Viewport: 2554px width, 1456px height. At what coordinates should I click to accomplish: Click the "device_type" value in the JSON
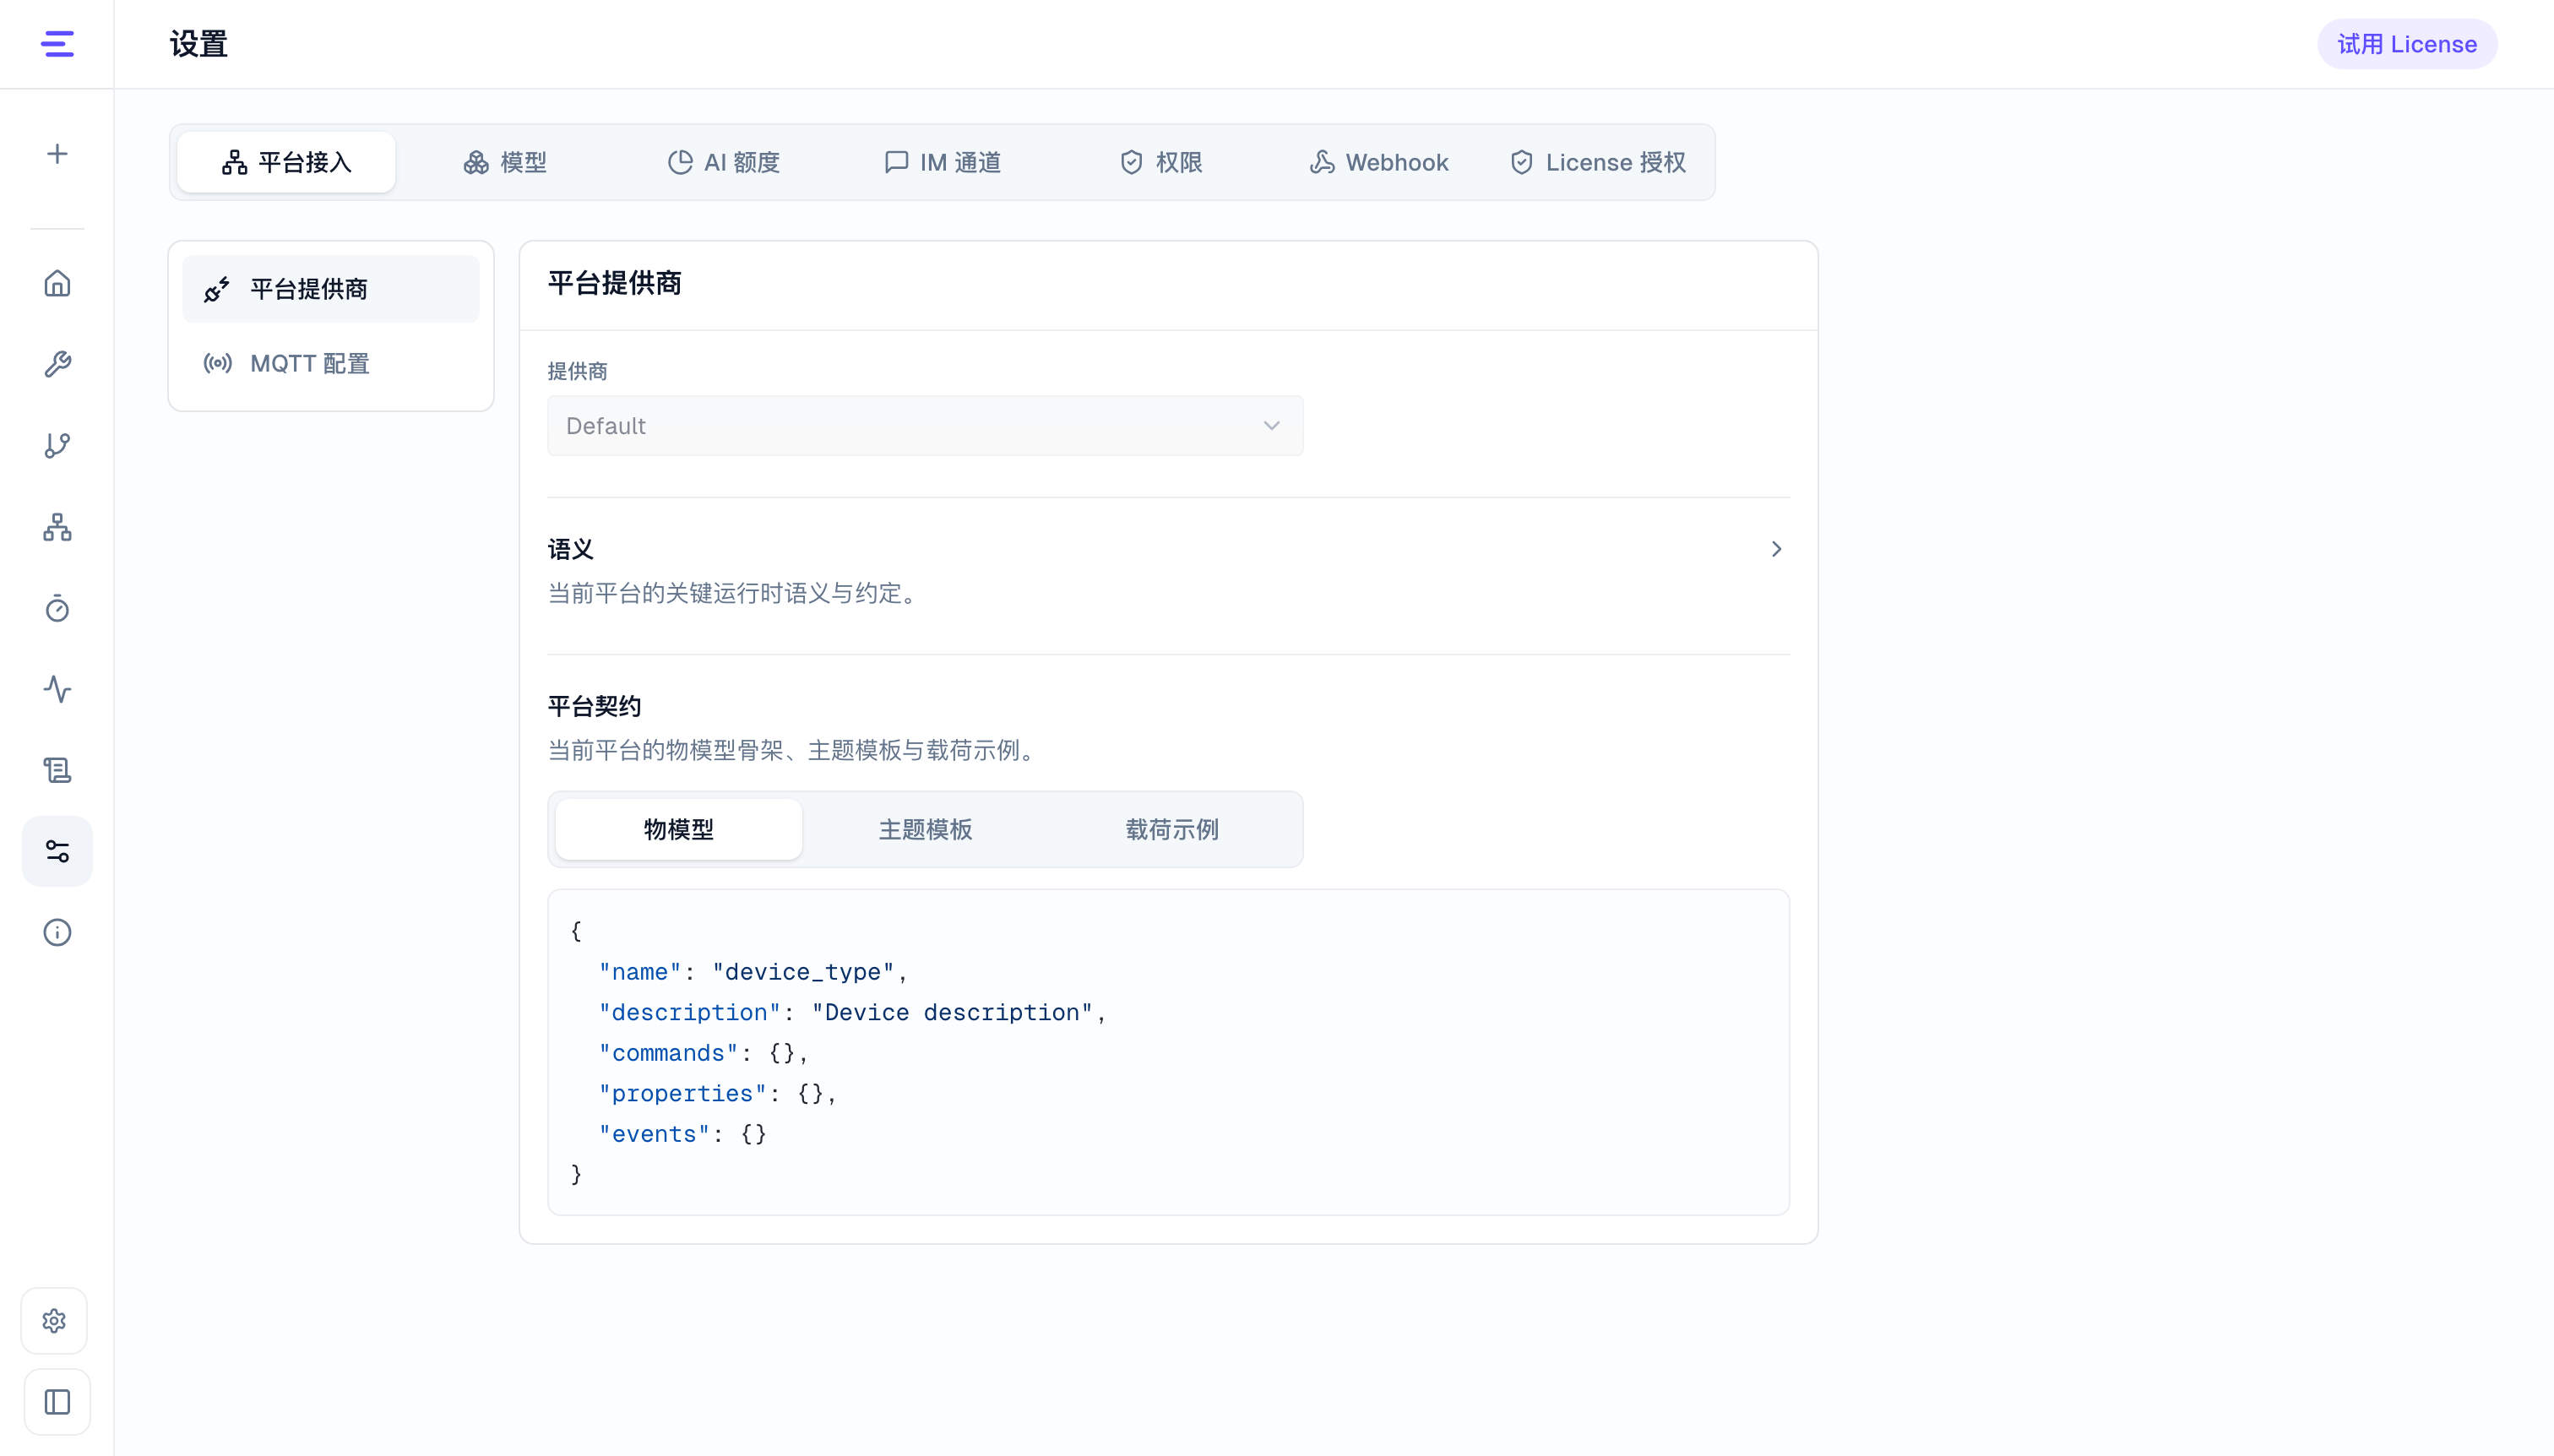pos(803,972)
